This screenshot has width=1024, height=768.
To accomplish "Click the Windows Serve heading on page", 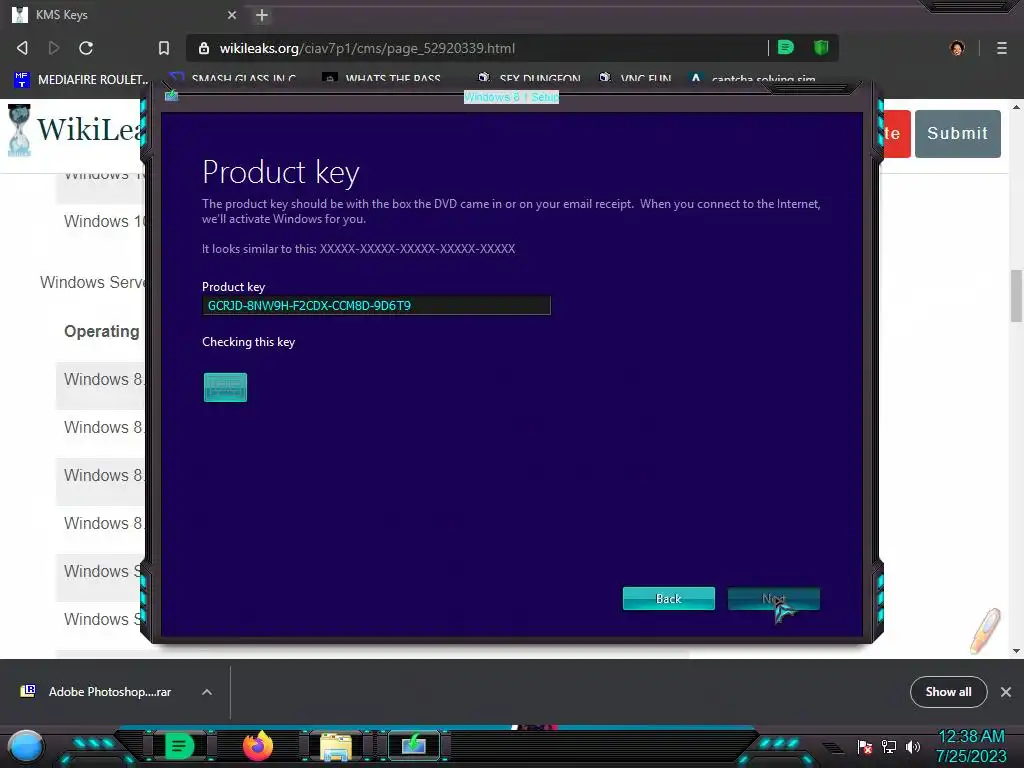I will click(92, 282).
